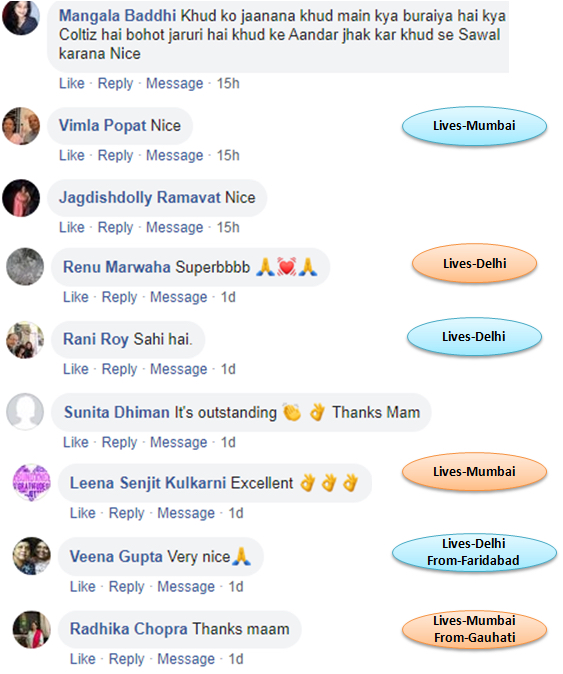This screenshot has width=563, height=674.
Task: Open Mangala Baddhi's profile picture
Action: tap(21, 17)
